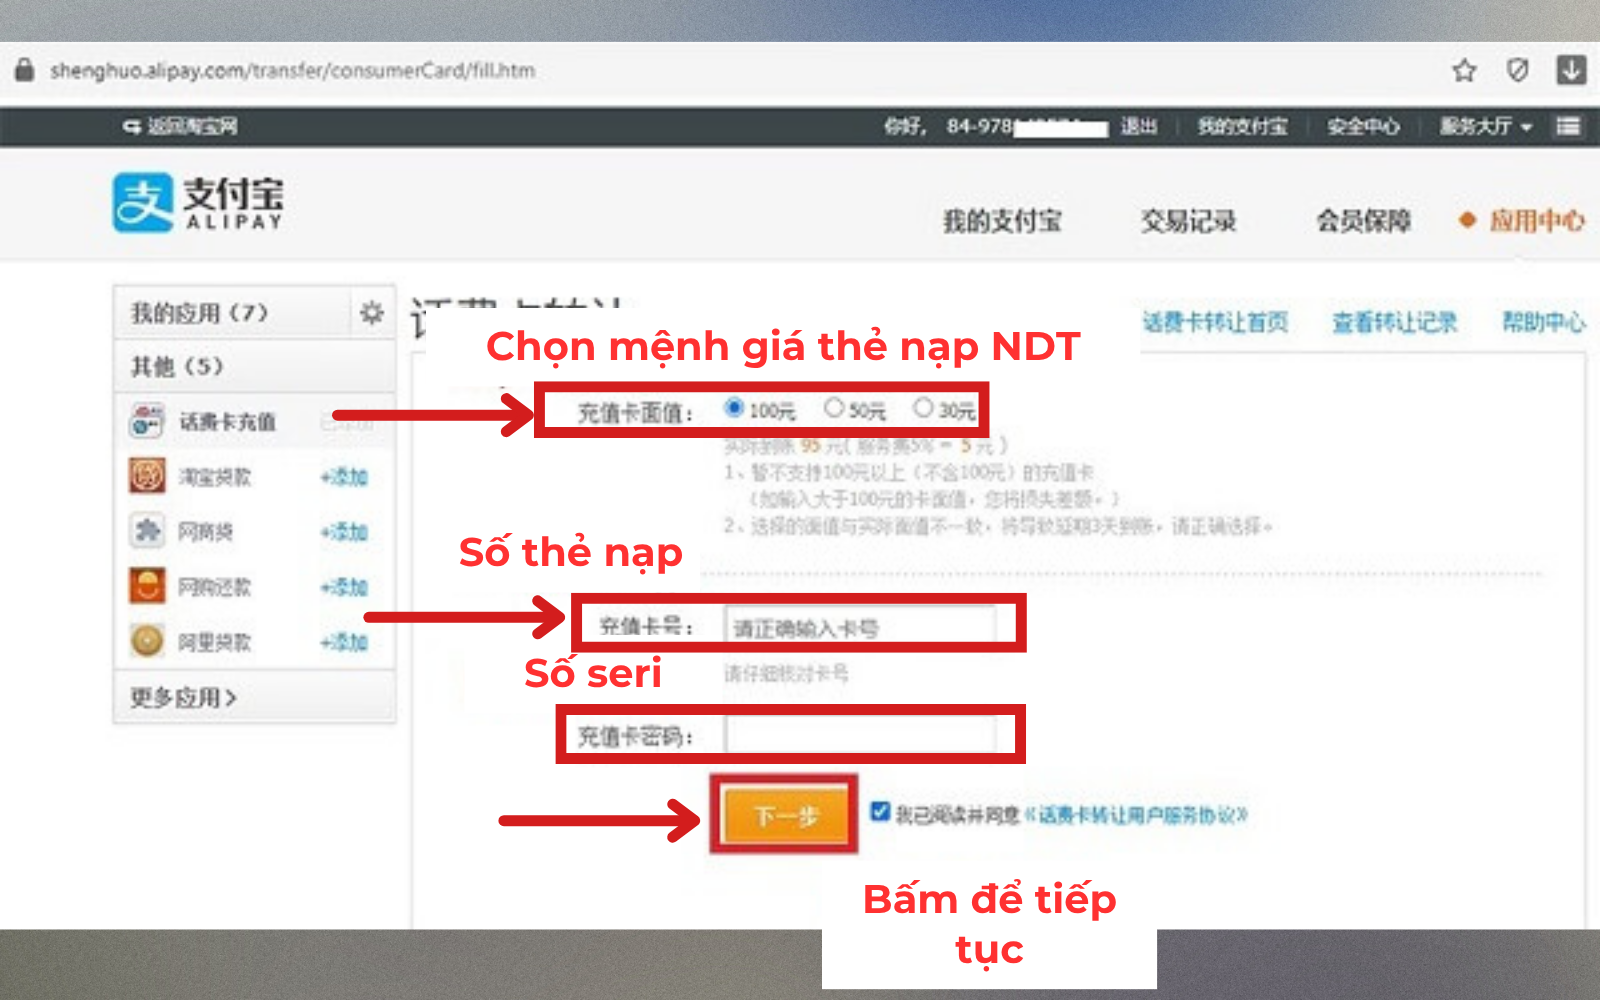The height and width of the screenshot is (1000, 1600).
Task: Open the 会员保障 navigation tab
Action: pos(1364,221)
